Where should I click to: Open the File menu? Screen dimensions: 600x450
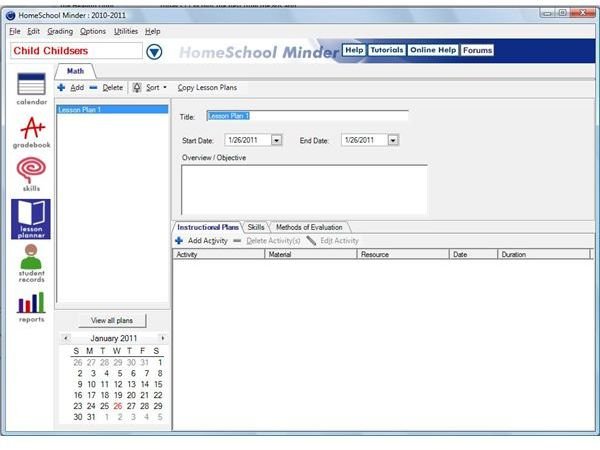pyautogui.click(x=15, y=31)
